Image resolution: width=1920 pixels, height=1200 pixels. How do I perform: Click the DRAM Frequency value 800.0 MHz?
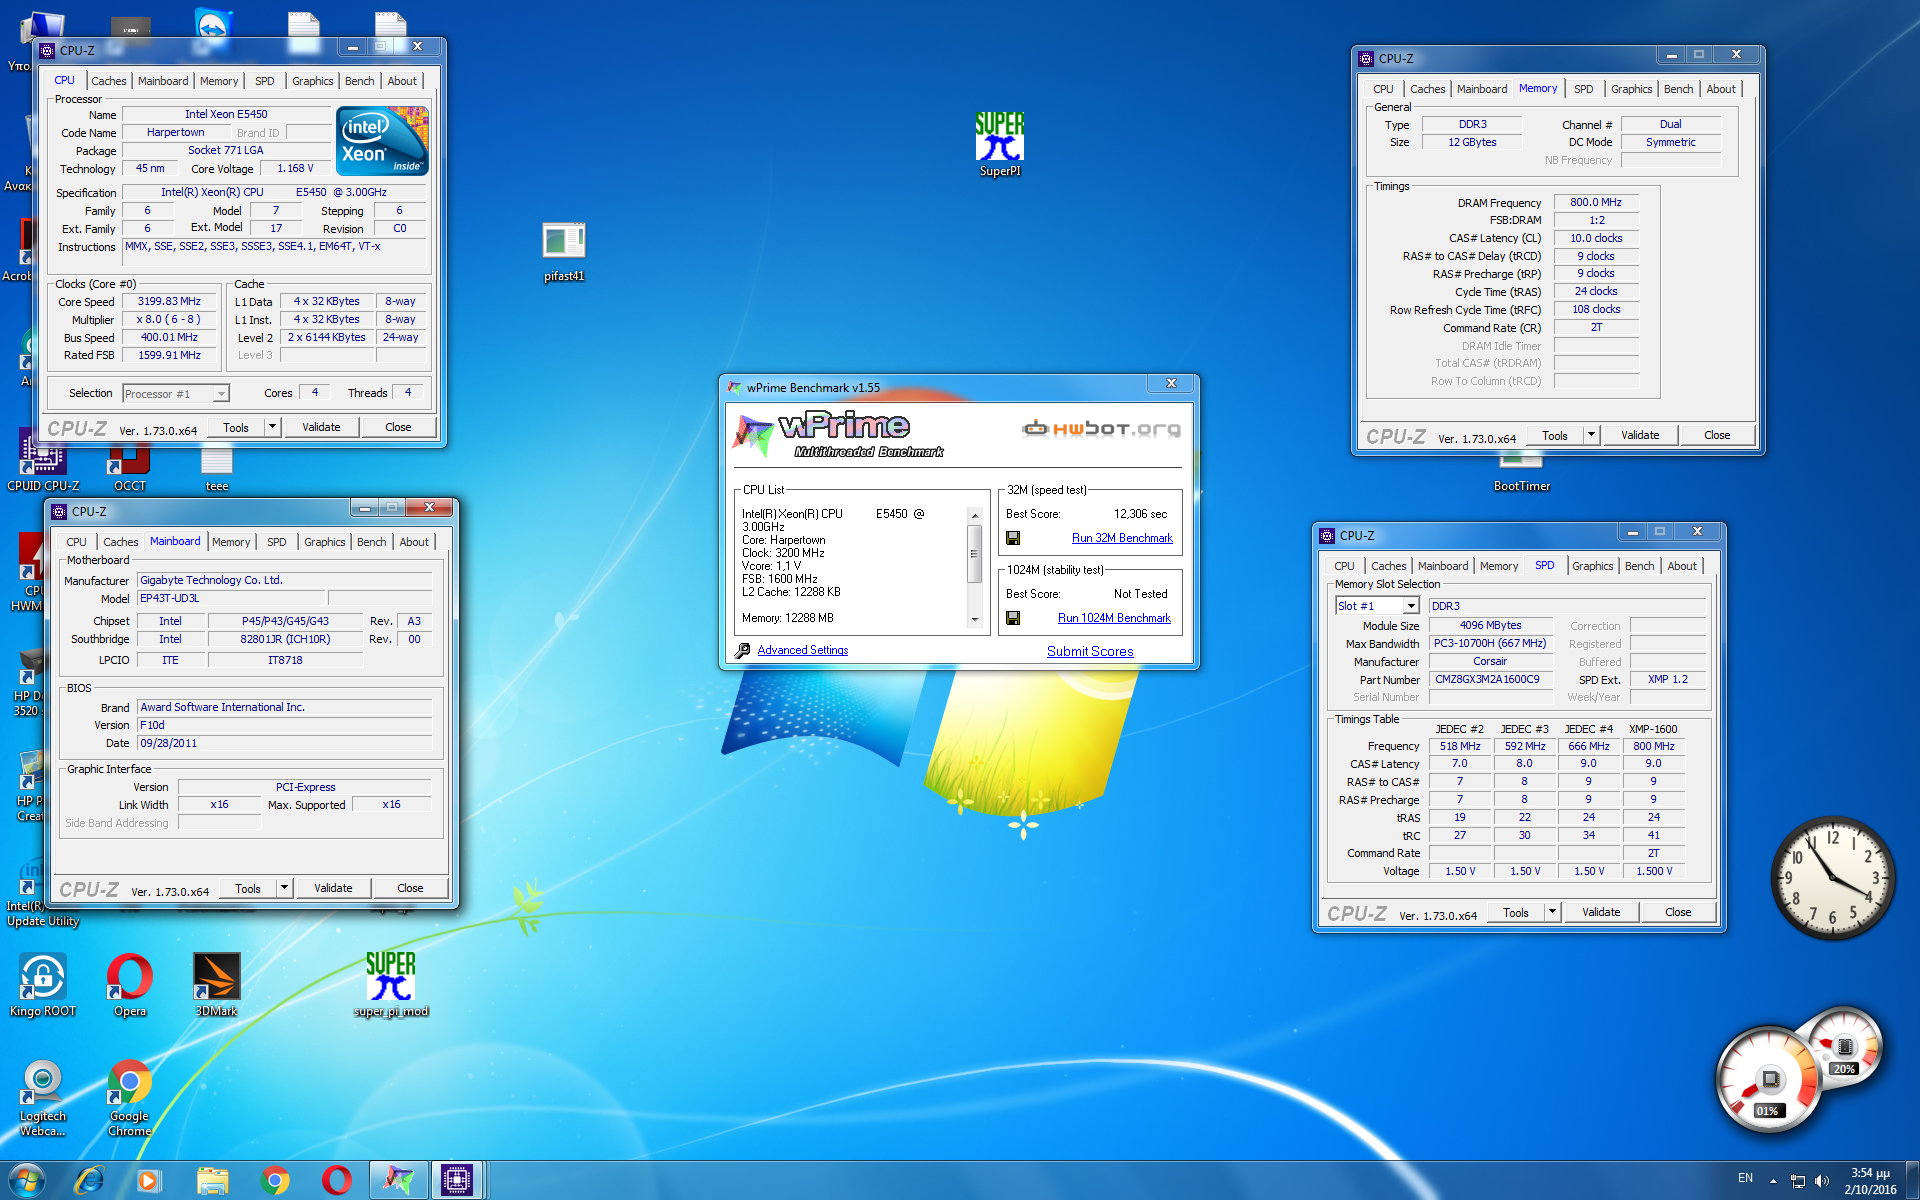[x=1596, y=202]
